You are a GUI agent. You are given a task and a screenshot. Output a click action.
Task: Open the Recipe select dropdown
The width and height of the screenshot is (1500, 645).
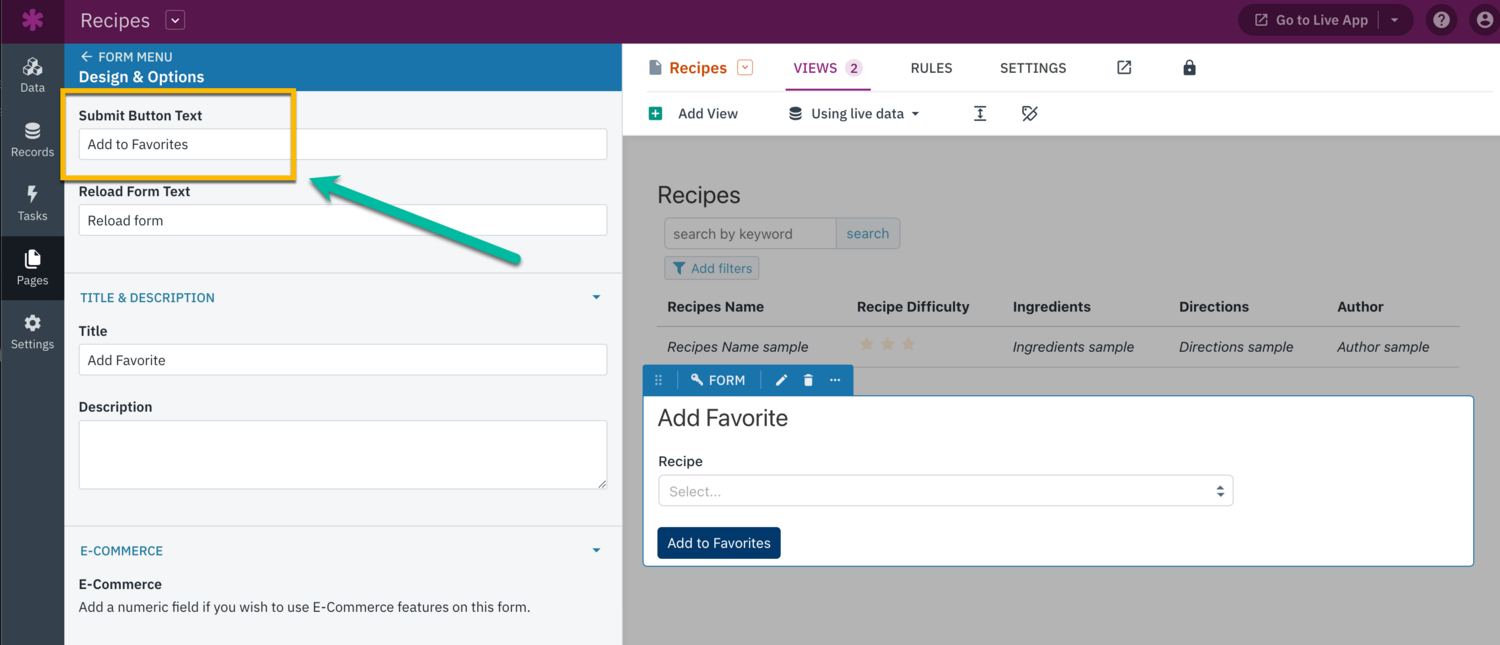click(945, 491)
